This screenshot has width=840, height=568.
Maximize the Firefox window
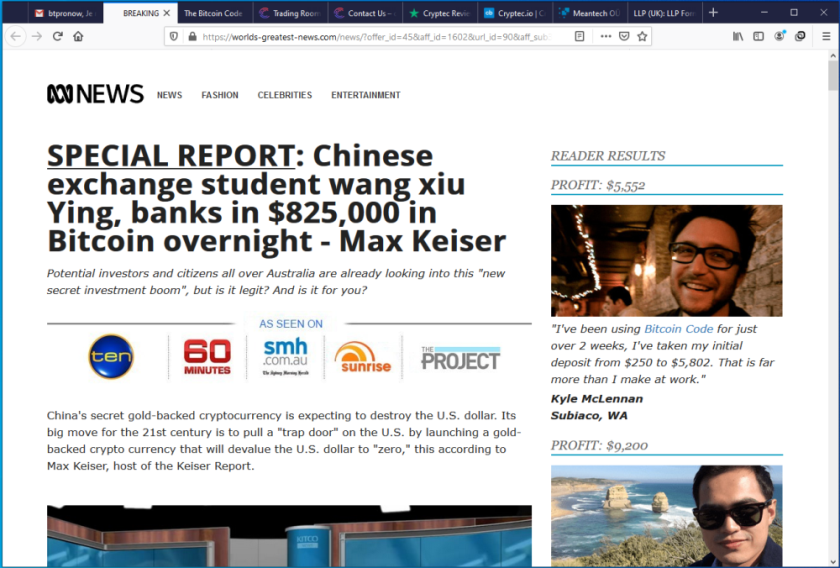(794, 12)
